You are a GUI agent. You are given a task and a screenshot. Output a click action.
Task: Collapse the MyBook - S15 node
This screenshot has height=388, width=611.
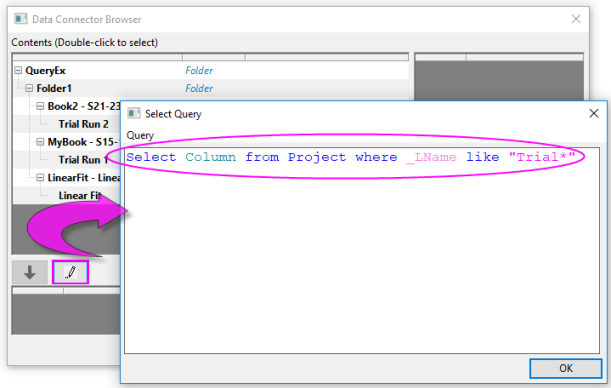(x=40, y=142)
